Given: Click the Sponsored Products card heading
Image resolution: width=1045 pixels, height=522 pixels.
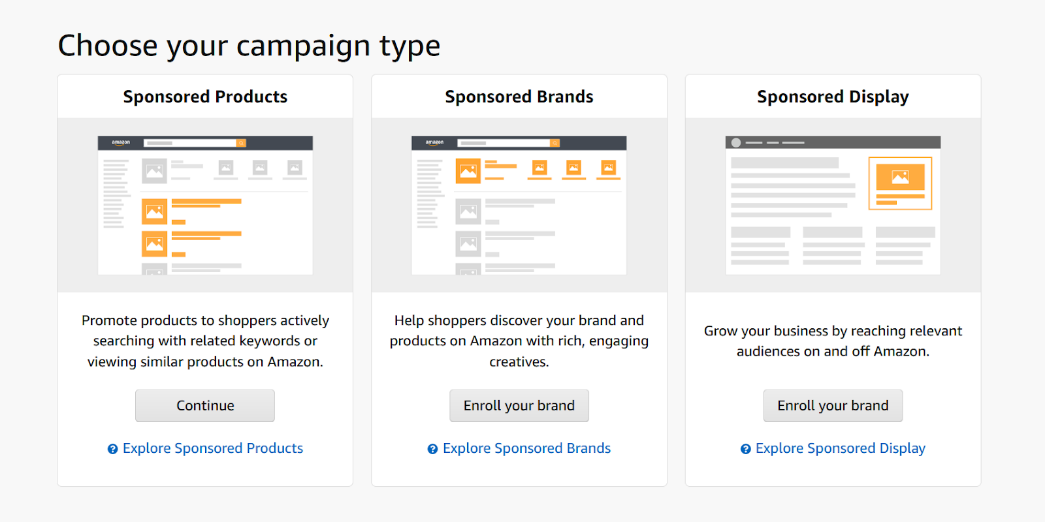Looking at the screenshot, I should coord(205,97).
